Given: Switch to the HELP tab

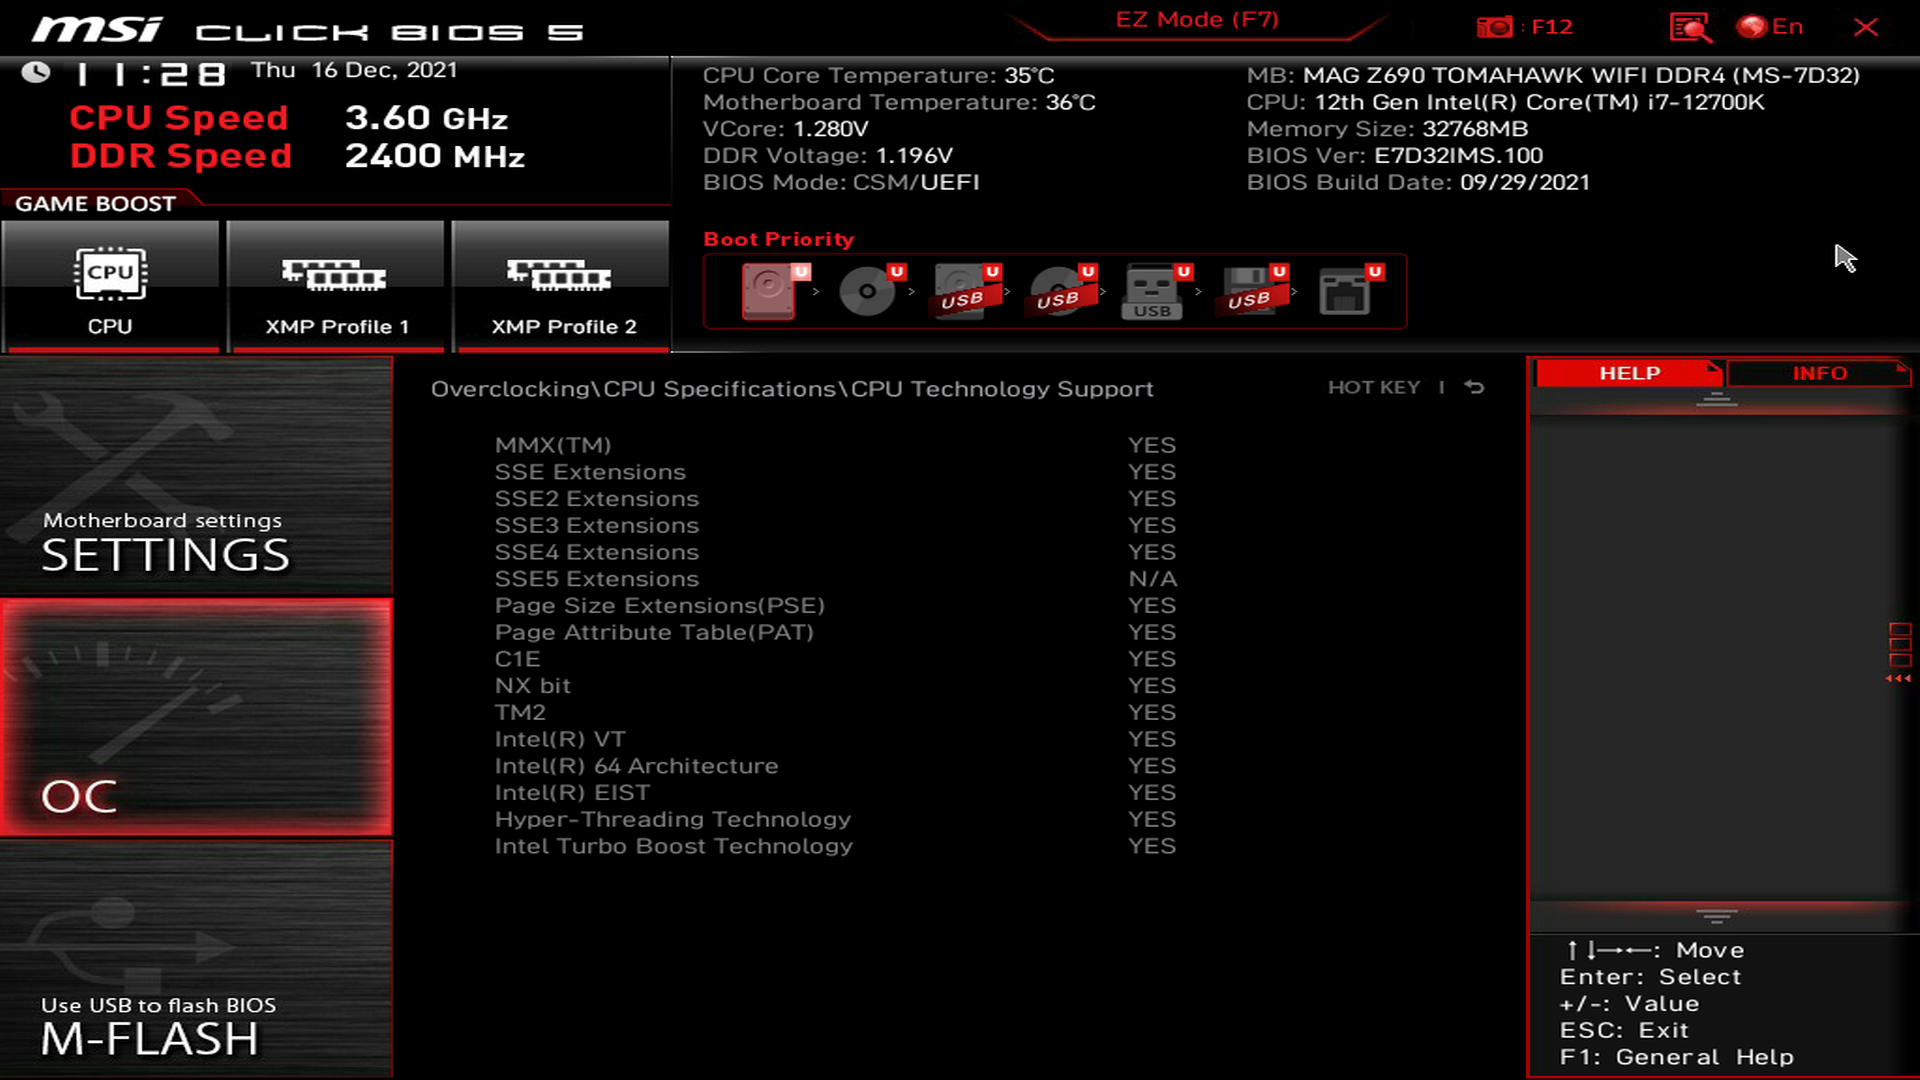Looking at the screenshot, I should (x=1629, y=373).
